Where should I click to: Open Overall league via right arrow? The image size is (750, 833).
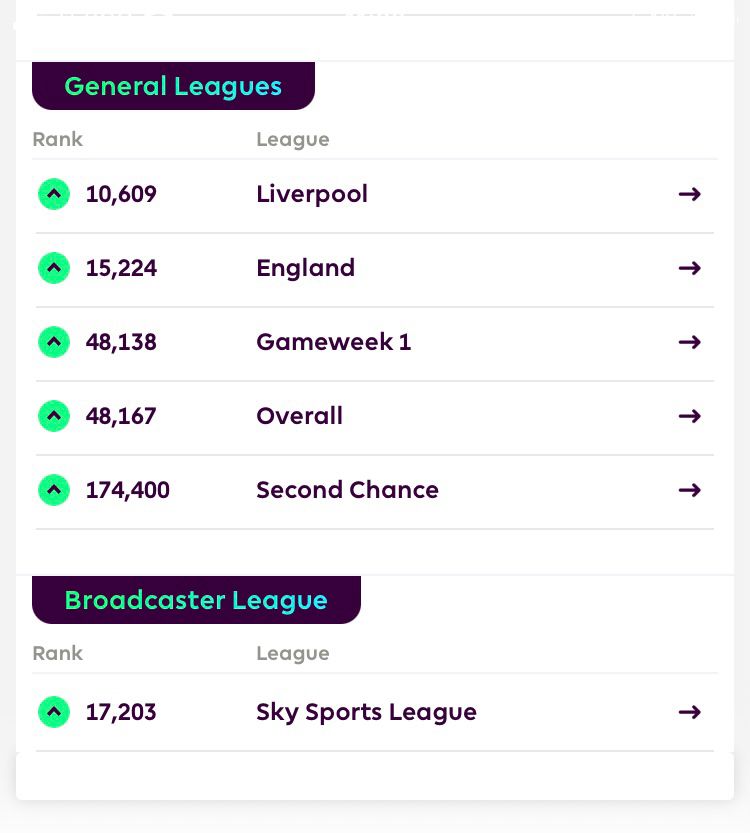tap(689, 415)
